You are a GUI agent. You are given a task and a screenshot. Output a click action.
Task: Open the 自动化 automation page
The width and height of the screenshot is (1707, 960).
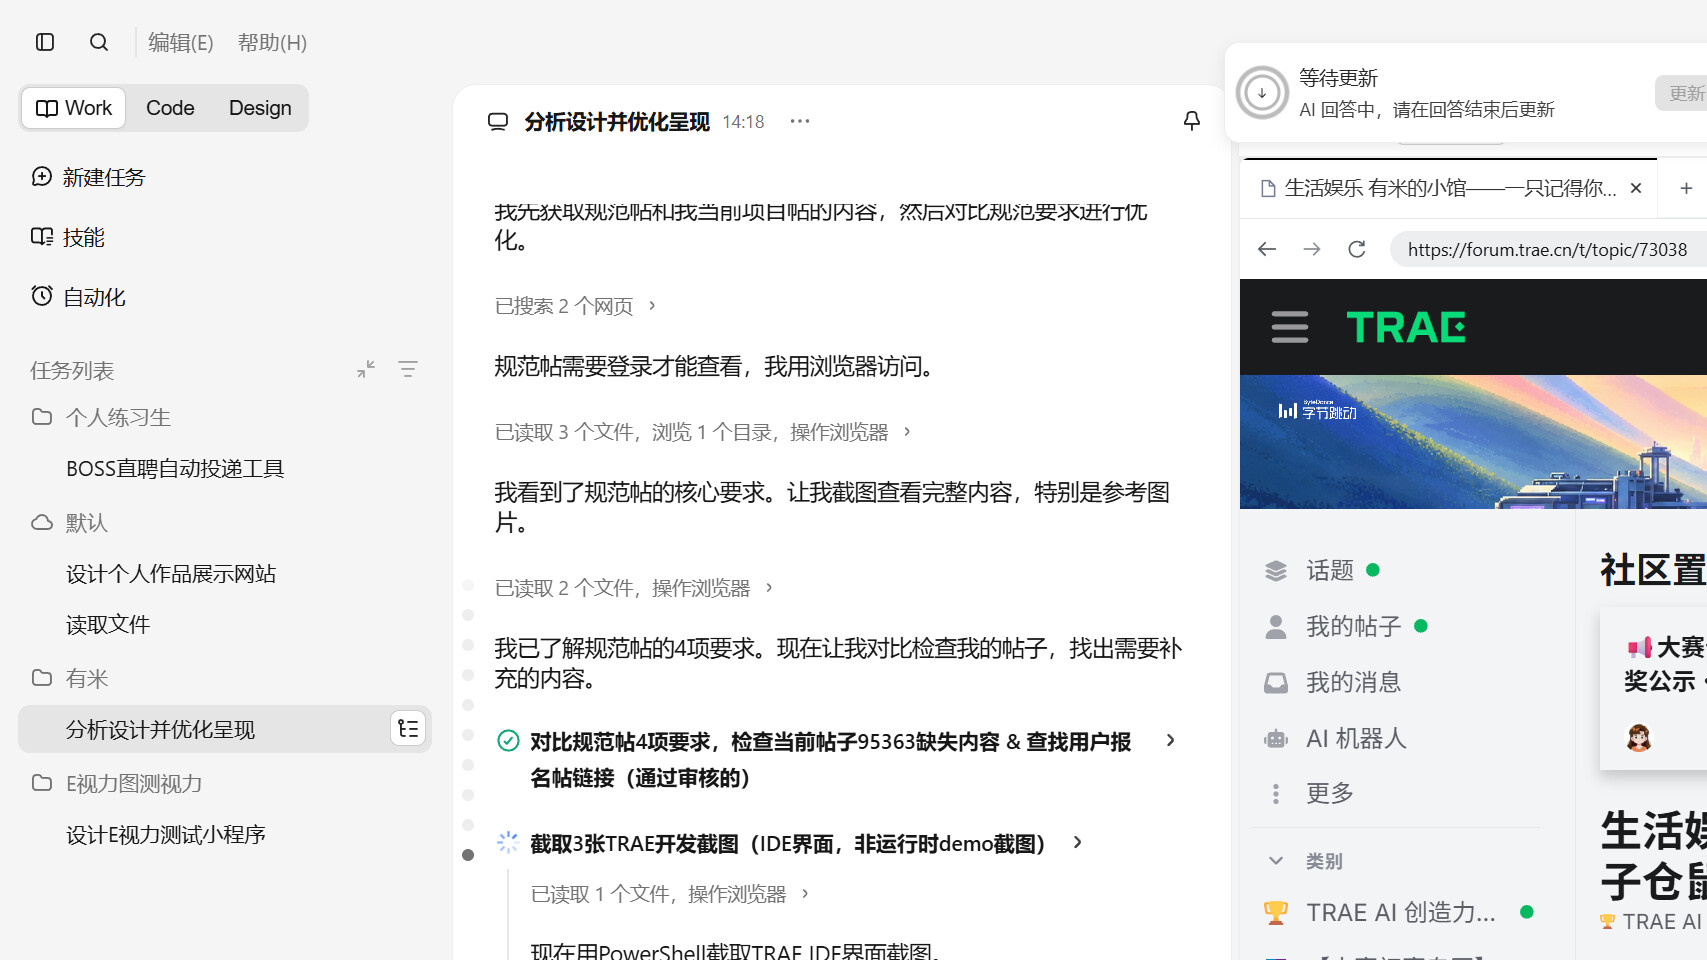(x=78, y=297)
